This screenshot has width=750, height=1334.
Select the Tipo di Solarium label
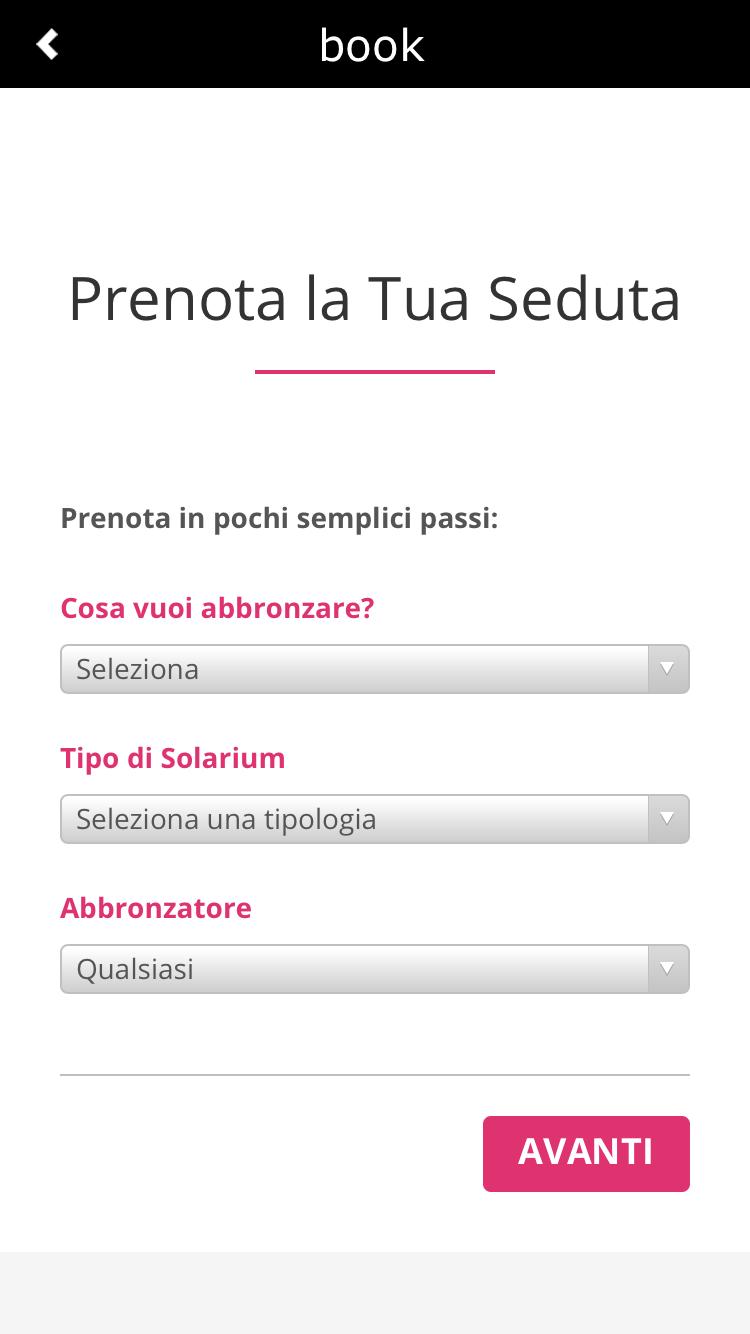(x=173, y=758)
